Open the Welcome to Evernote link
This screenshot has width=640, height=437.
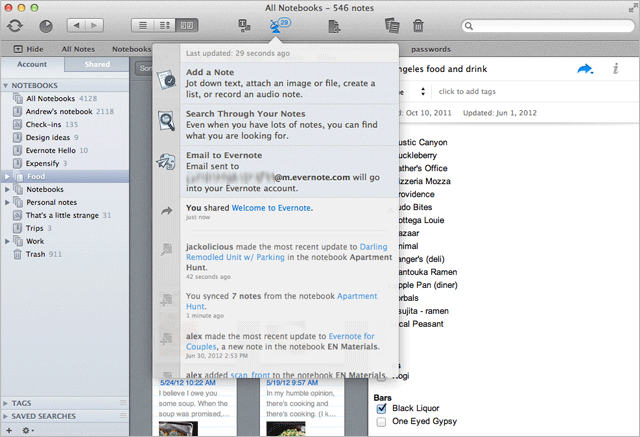click(x=271, y=208)
